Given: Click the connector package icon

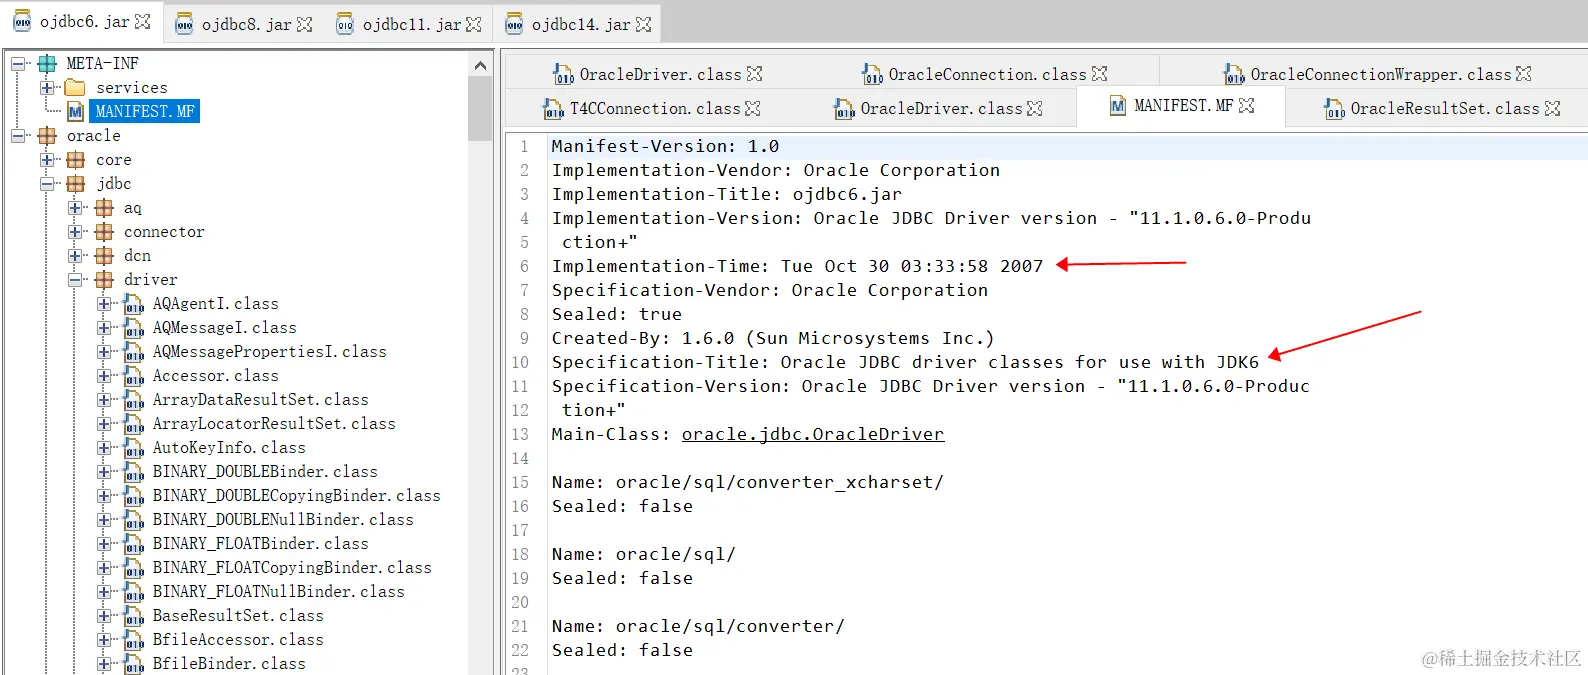Looking at the screenshot, I should click(x=104, y=232).
